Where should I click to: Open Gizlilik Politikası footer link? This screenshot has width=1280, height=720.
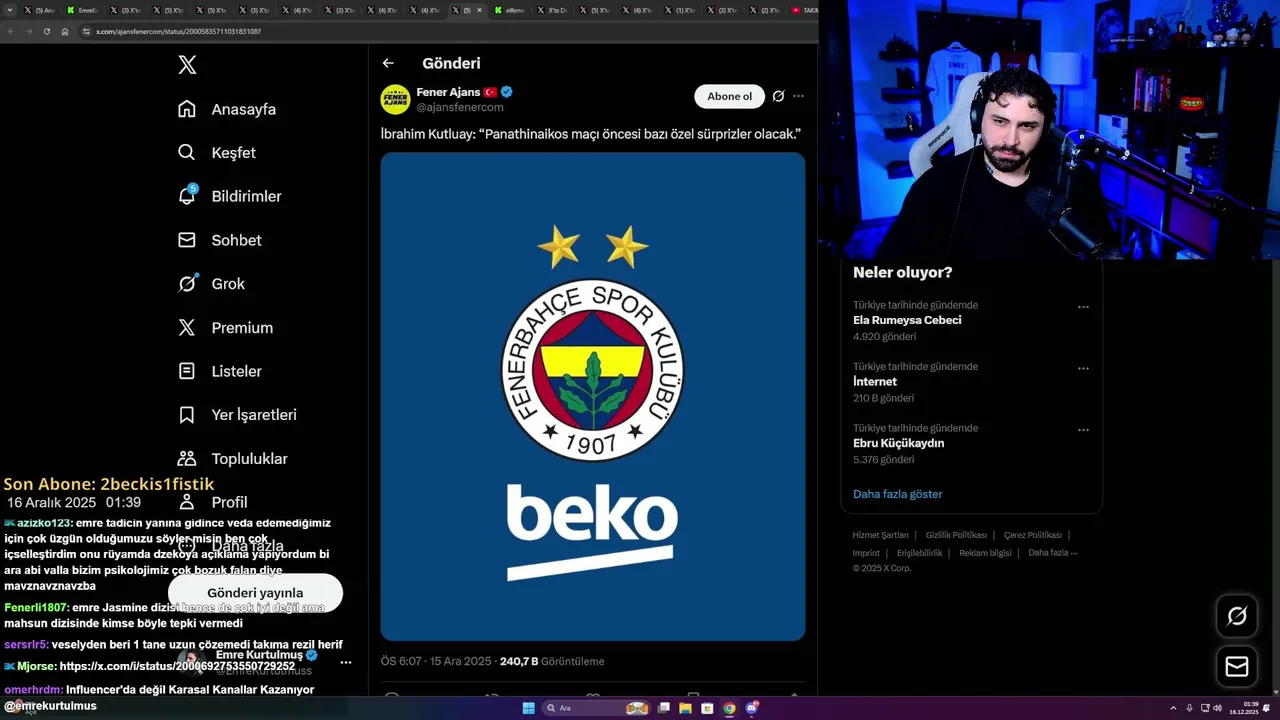pos(956,535)
